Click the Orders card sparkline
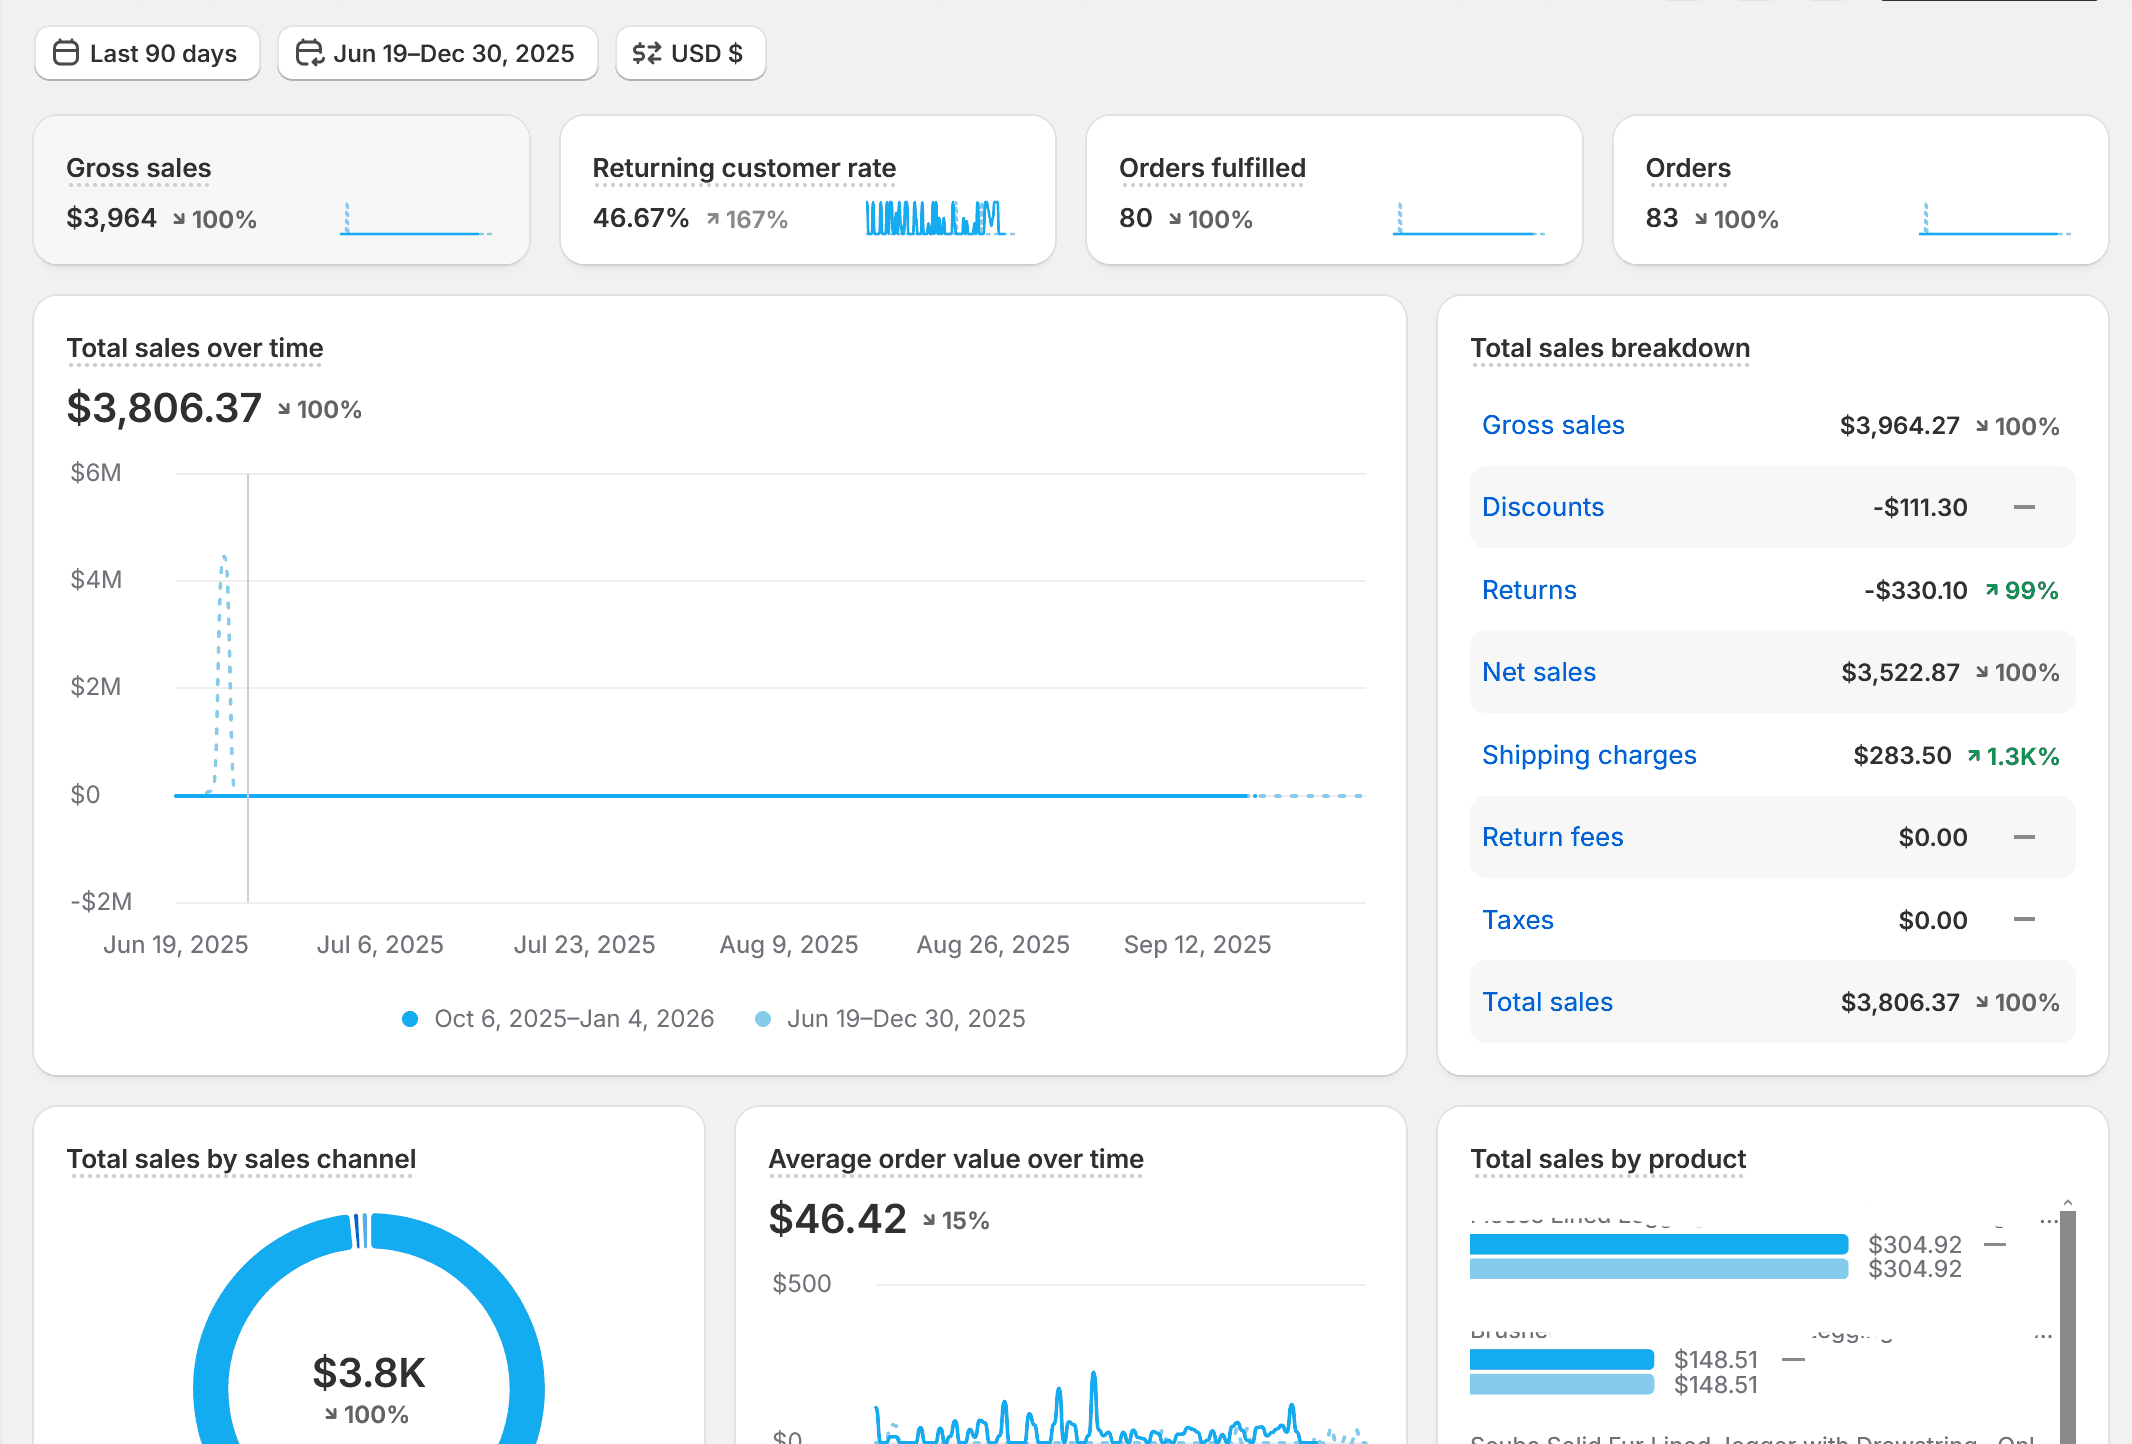Viewport: 2132px width, 1444px height. [1994, 220]
